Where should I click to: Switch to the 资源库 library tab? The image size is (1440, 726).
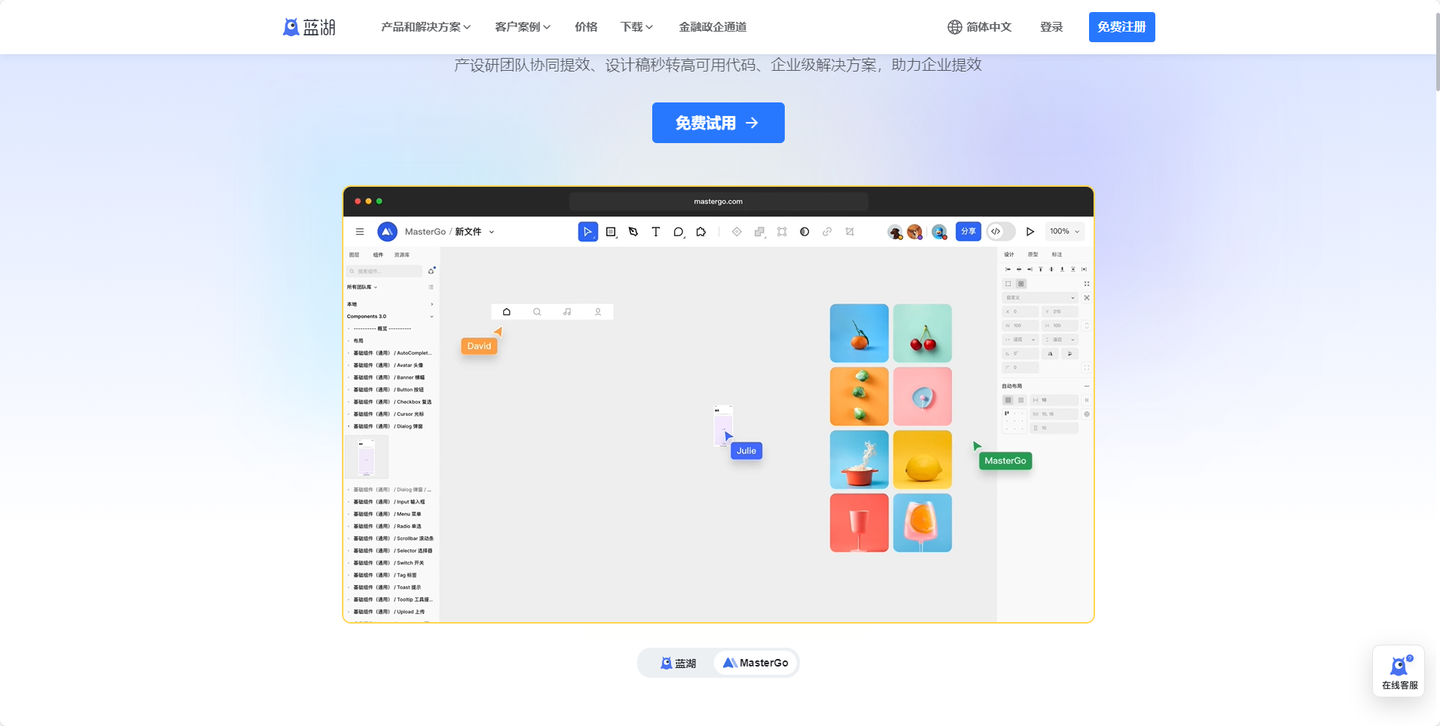click(x=402, y=255)
